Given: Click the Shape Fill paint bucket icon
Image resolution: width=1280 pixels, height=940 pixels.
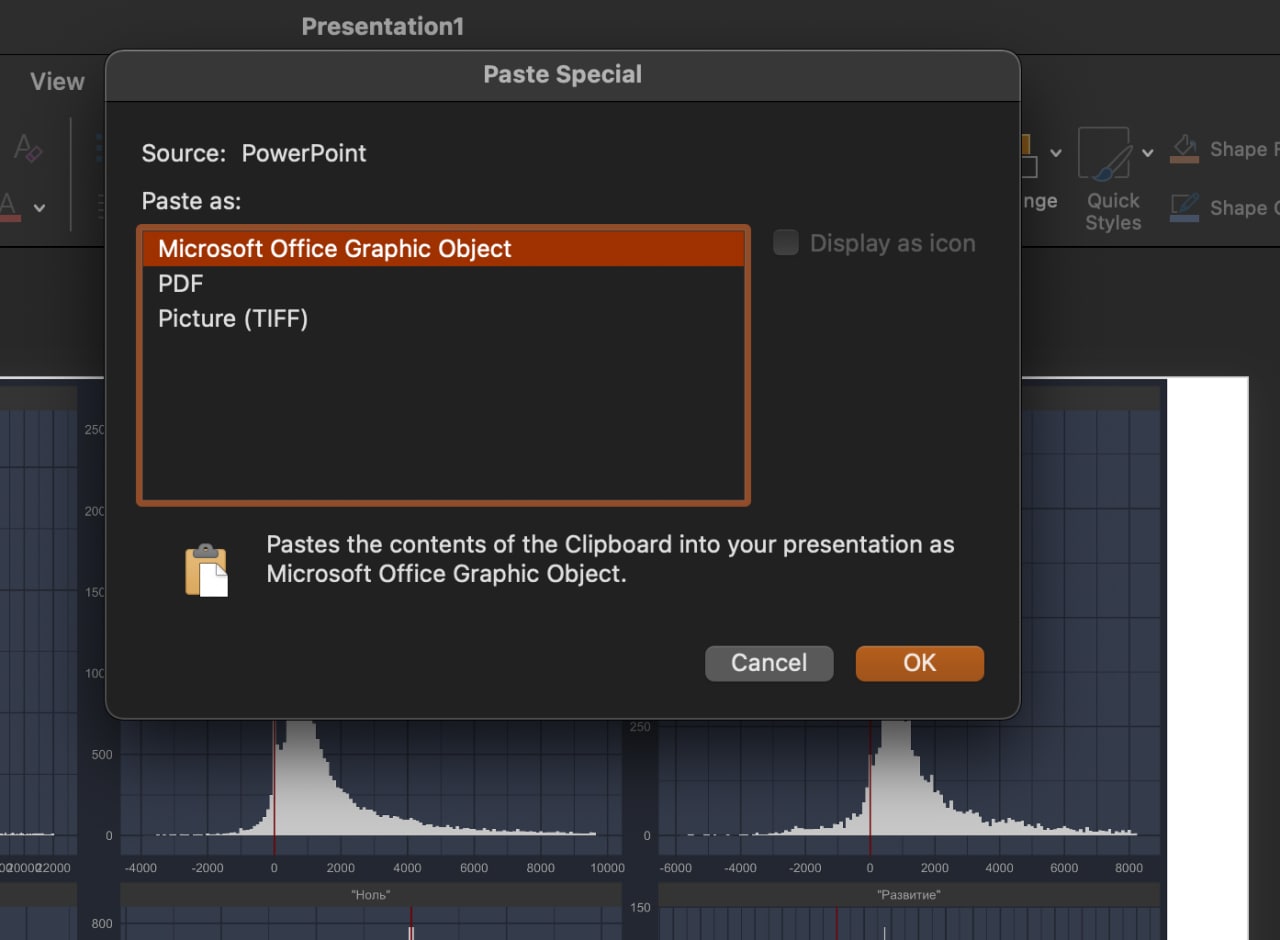Looking at the screenshot, I should pos(1185,149).
